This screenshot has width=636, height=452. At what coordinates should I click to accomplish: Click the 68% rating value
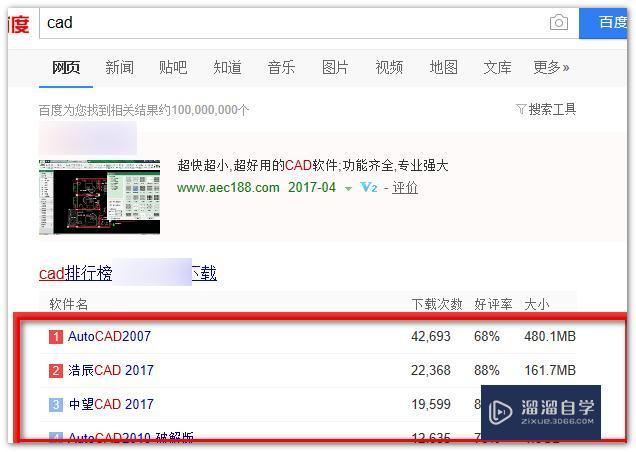click(487, 336)
